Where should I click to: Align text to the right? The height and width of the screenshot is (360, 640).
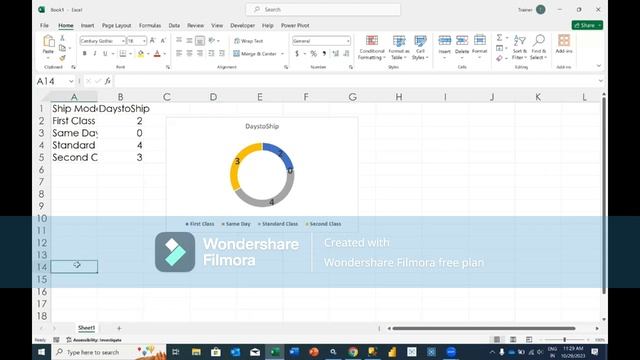click(200, 53)
